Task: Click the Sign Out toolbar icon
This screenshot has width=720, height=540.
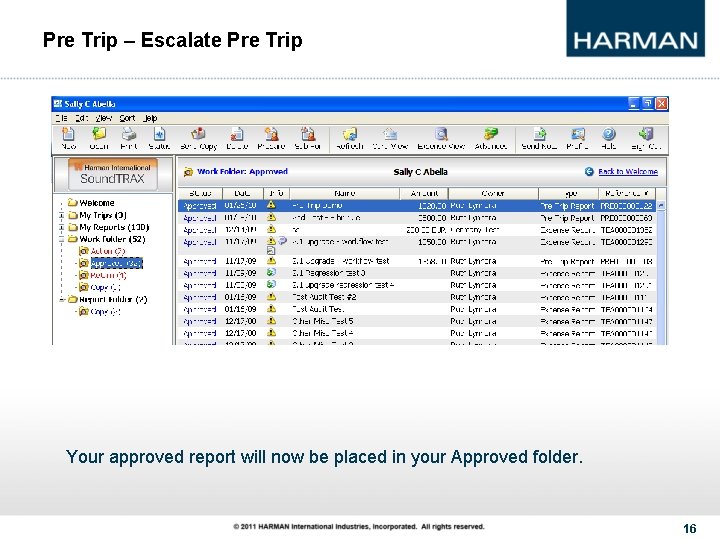Action: pyautogui.click(x=646, y=135)
